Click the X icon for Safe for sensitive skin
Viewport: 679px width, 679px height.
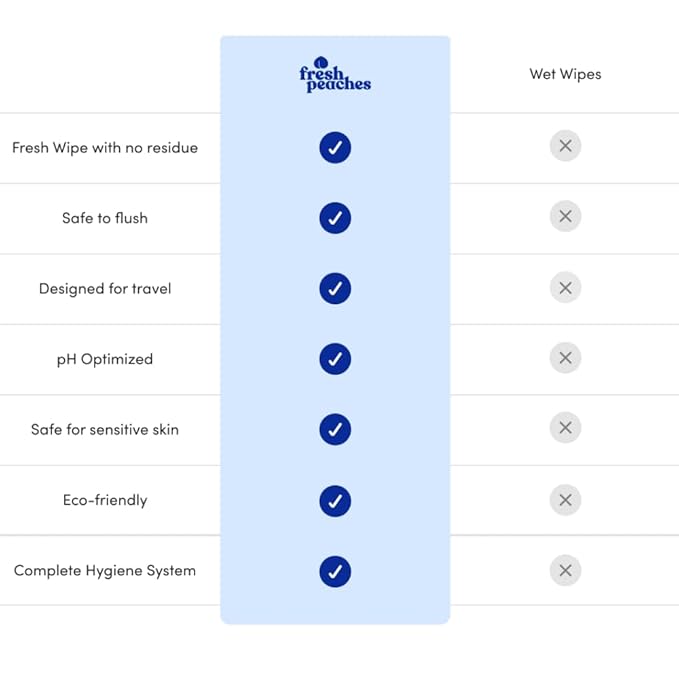[565, 429]
